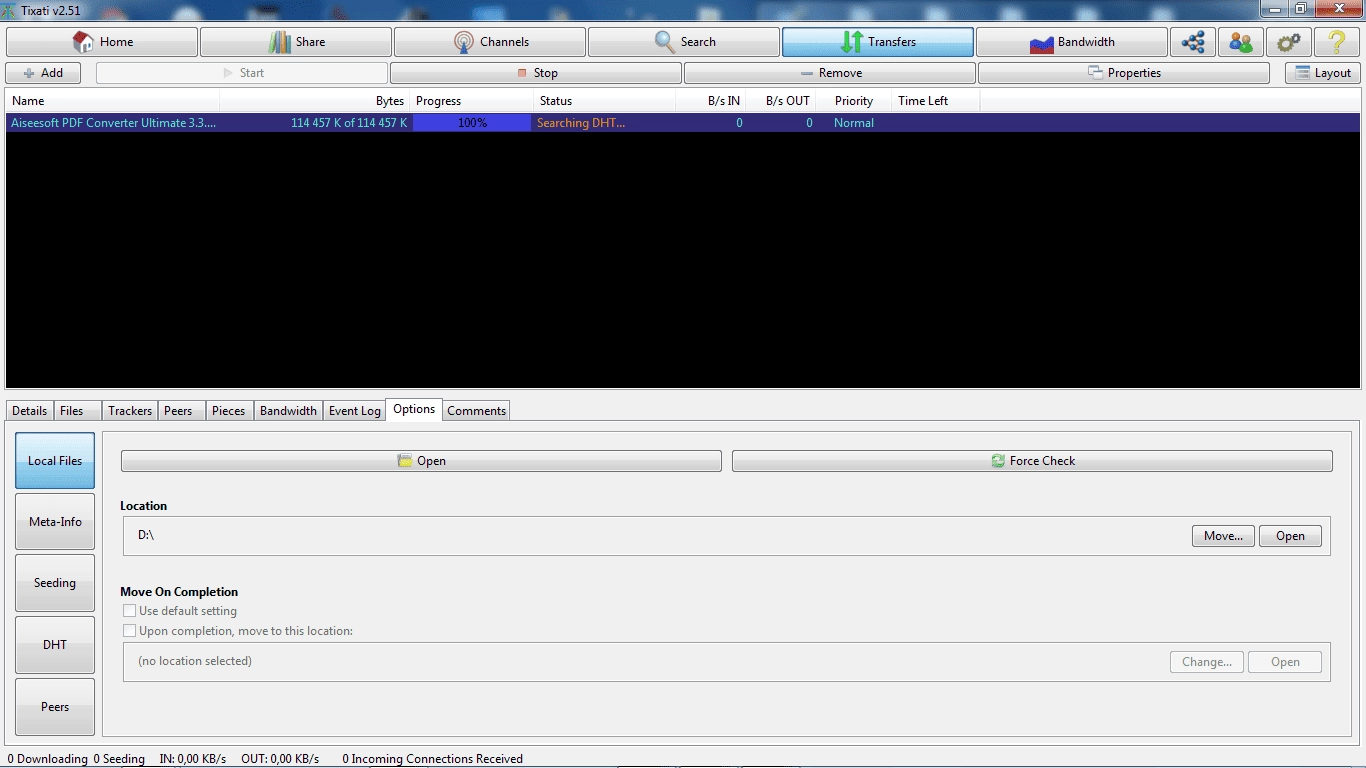Select the Transfers section
This screenshot has height=768, width=1366.
[878, 42]
